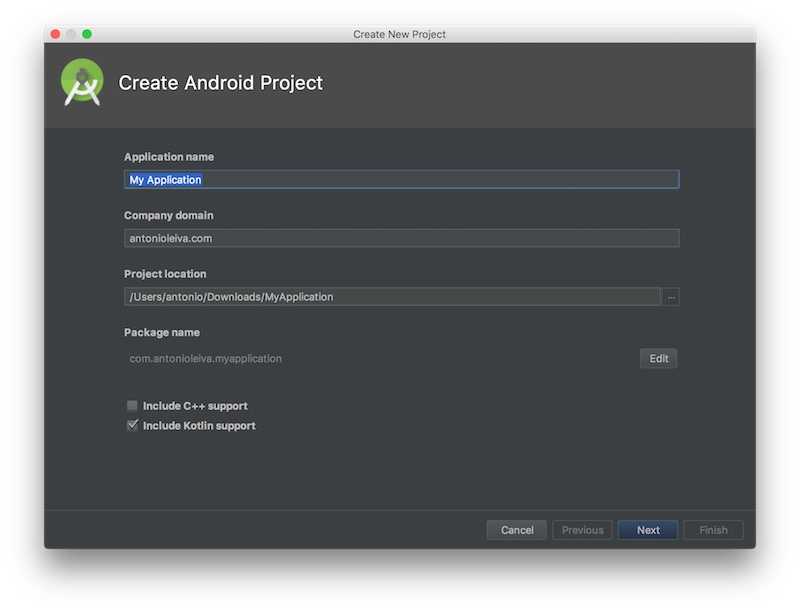Viewport: 800px width, 612px height.
Task: Click the Application name input field
Action: (x=402, y=180)
